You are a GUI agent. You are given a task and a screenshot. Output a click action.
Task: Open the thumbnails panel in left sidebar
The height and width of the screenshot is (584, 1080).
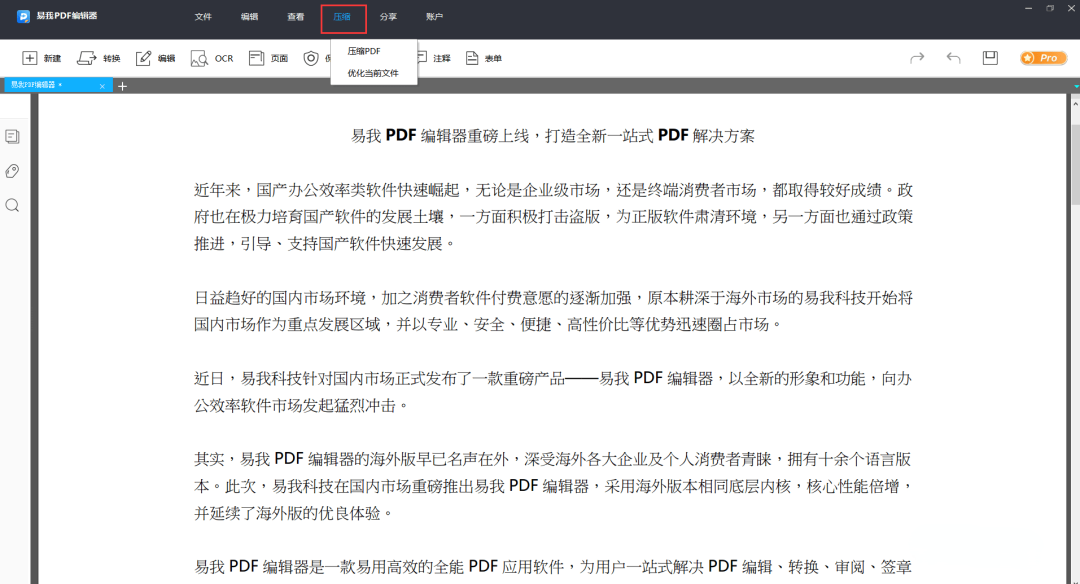(x=12, y=136)
